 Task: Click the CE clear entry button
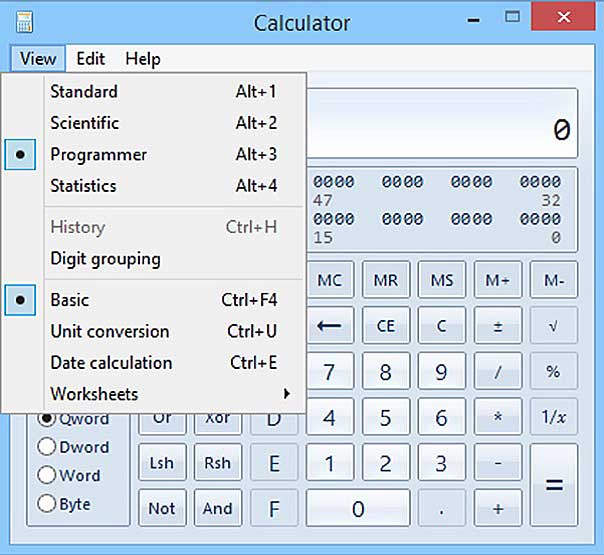pyautogui.click(x=385, y=326)
